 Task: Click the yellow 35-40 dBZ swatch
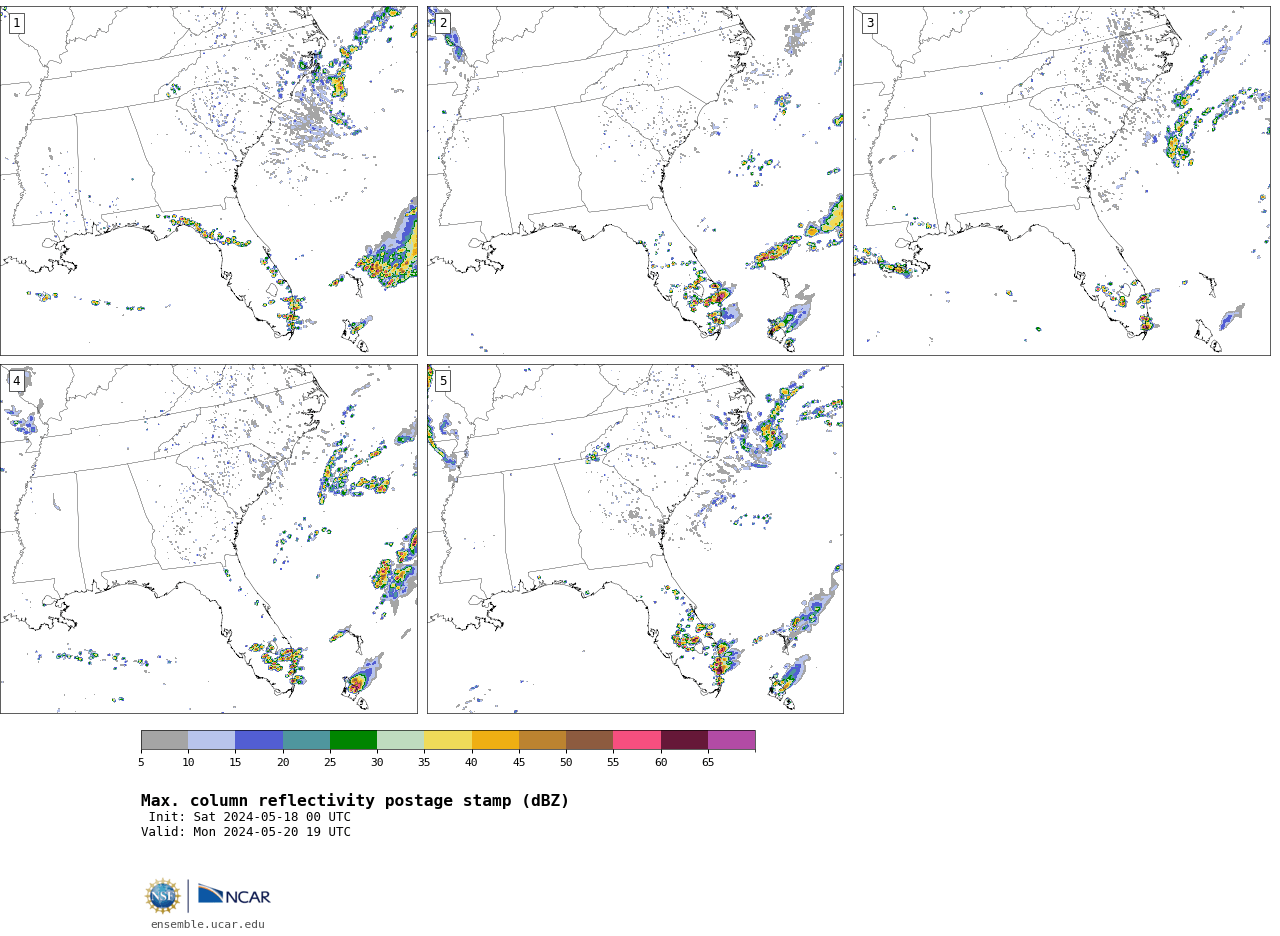click(x=448, y=740)
